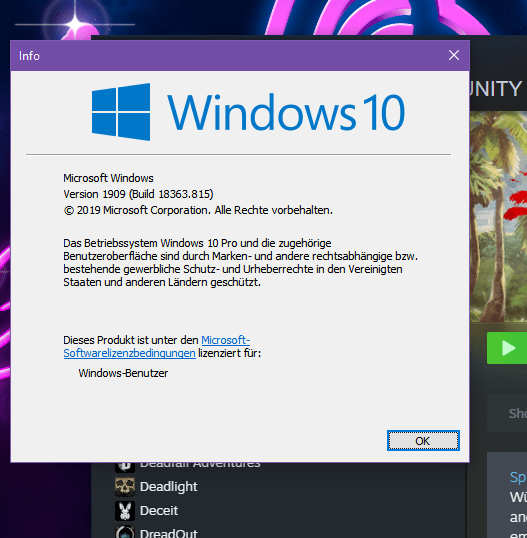This screenshot has width=527, height=538.
Task: Click the game artwork with palm trees
Action: tap(499, 216)
